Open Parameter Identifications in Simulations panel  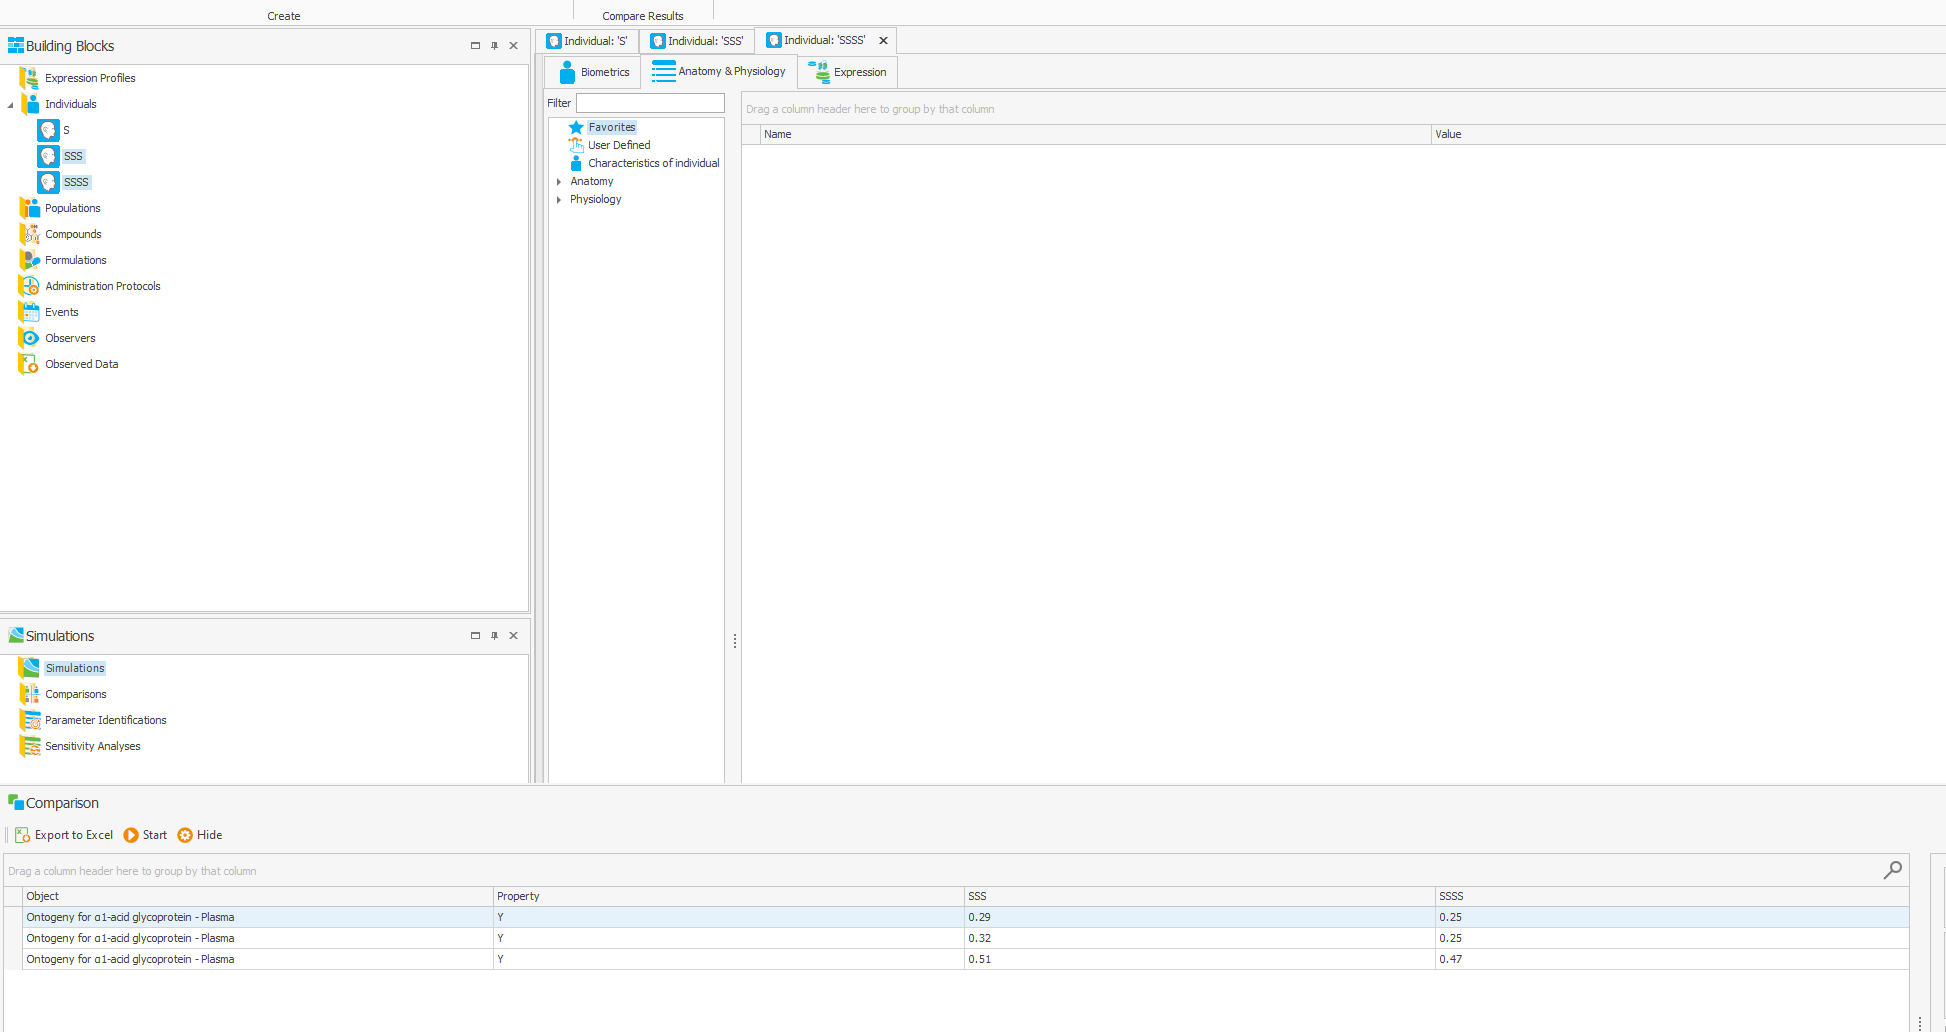pos(105,720)
